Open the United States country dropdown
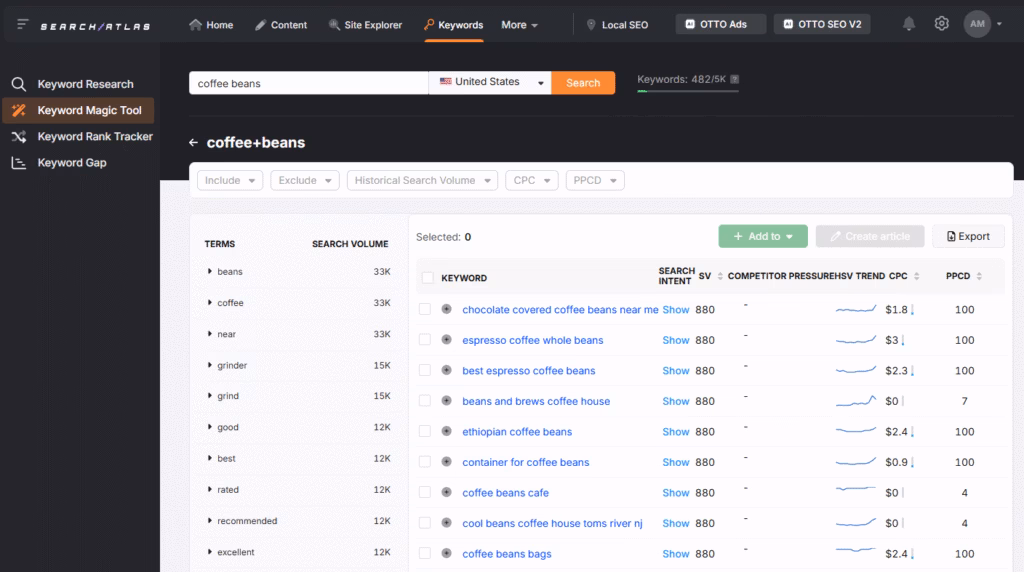 point(490,83)
